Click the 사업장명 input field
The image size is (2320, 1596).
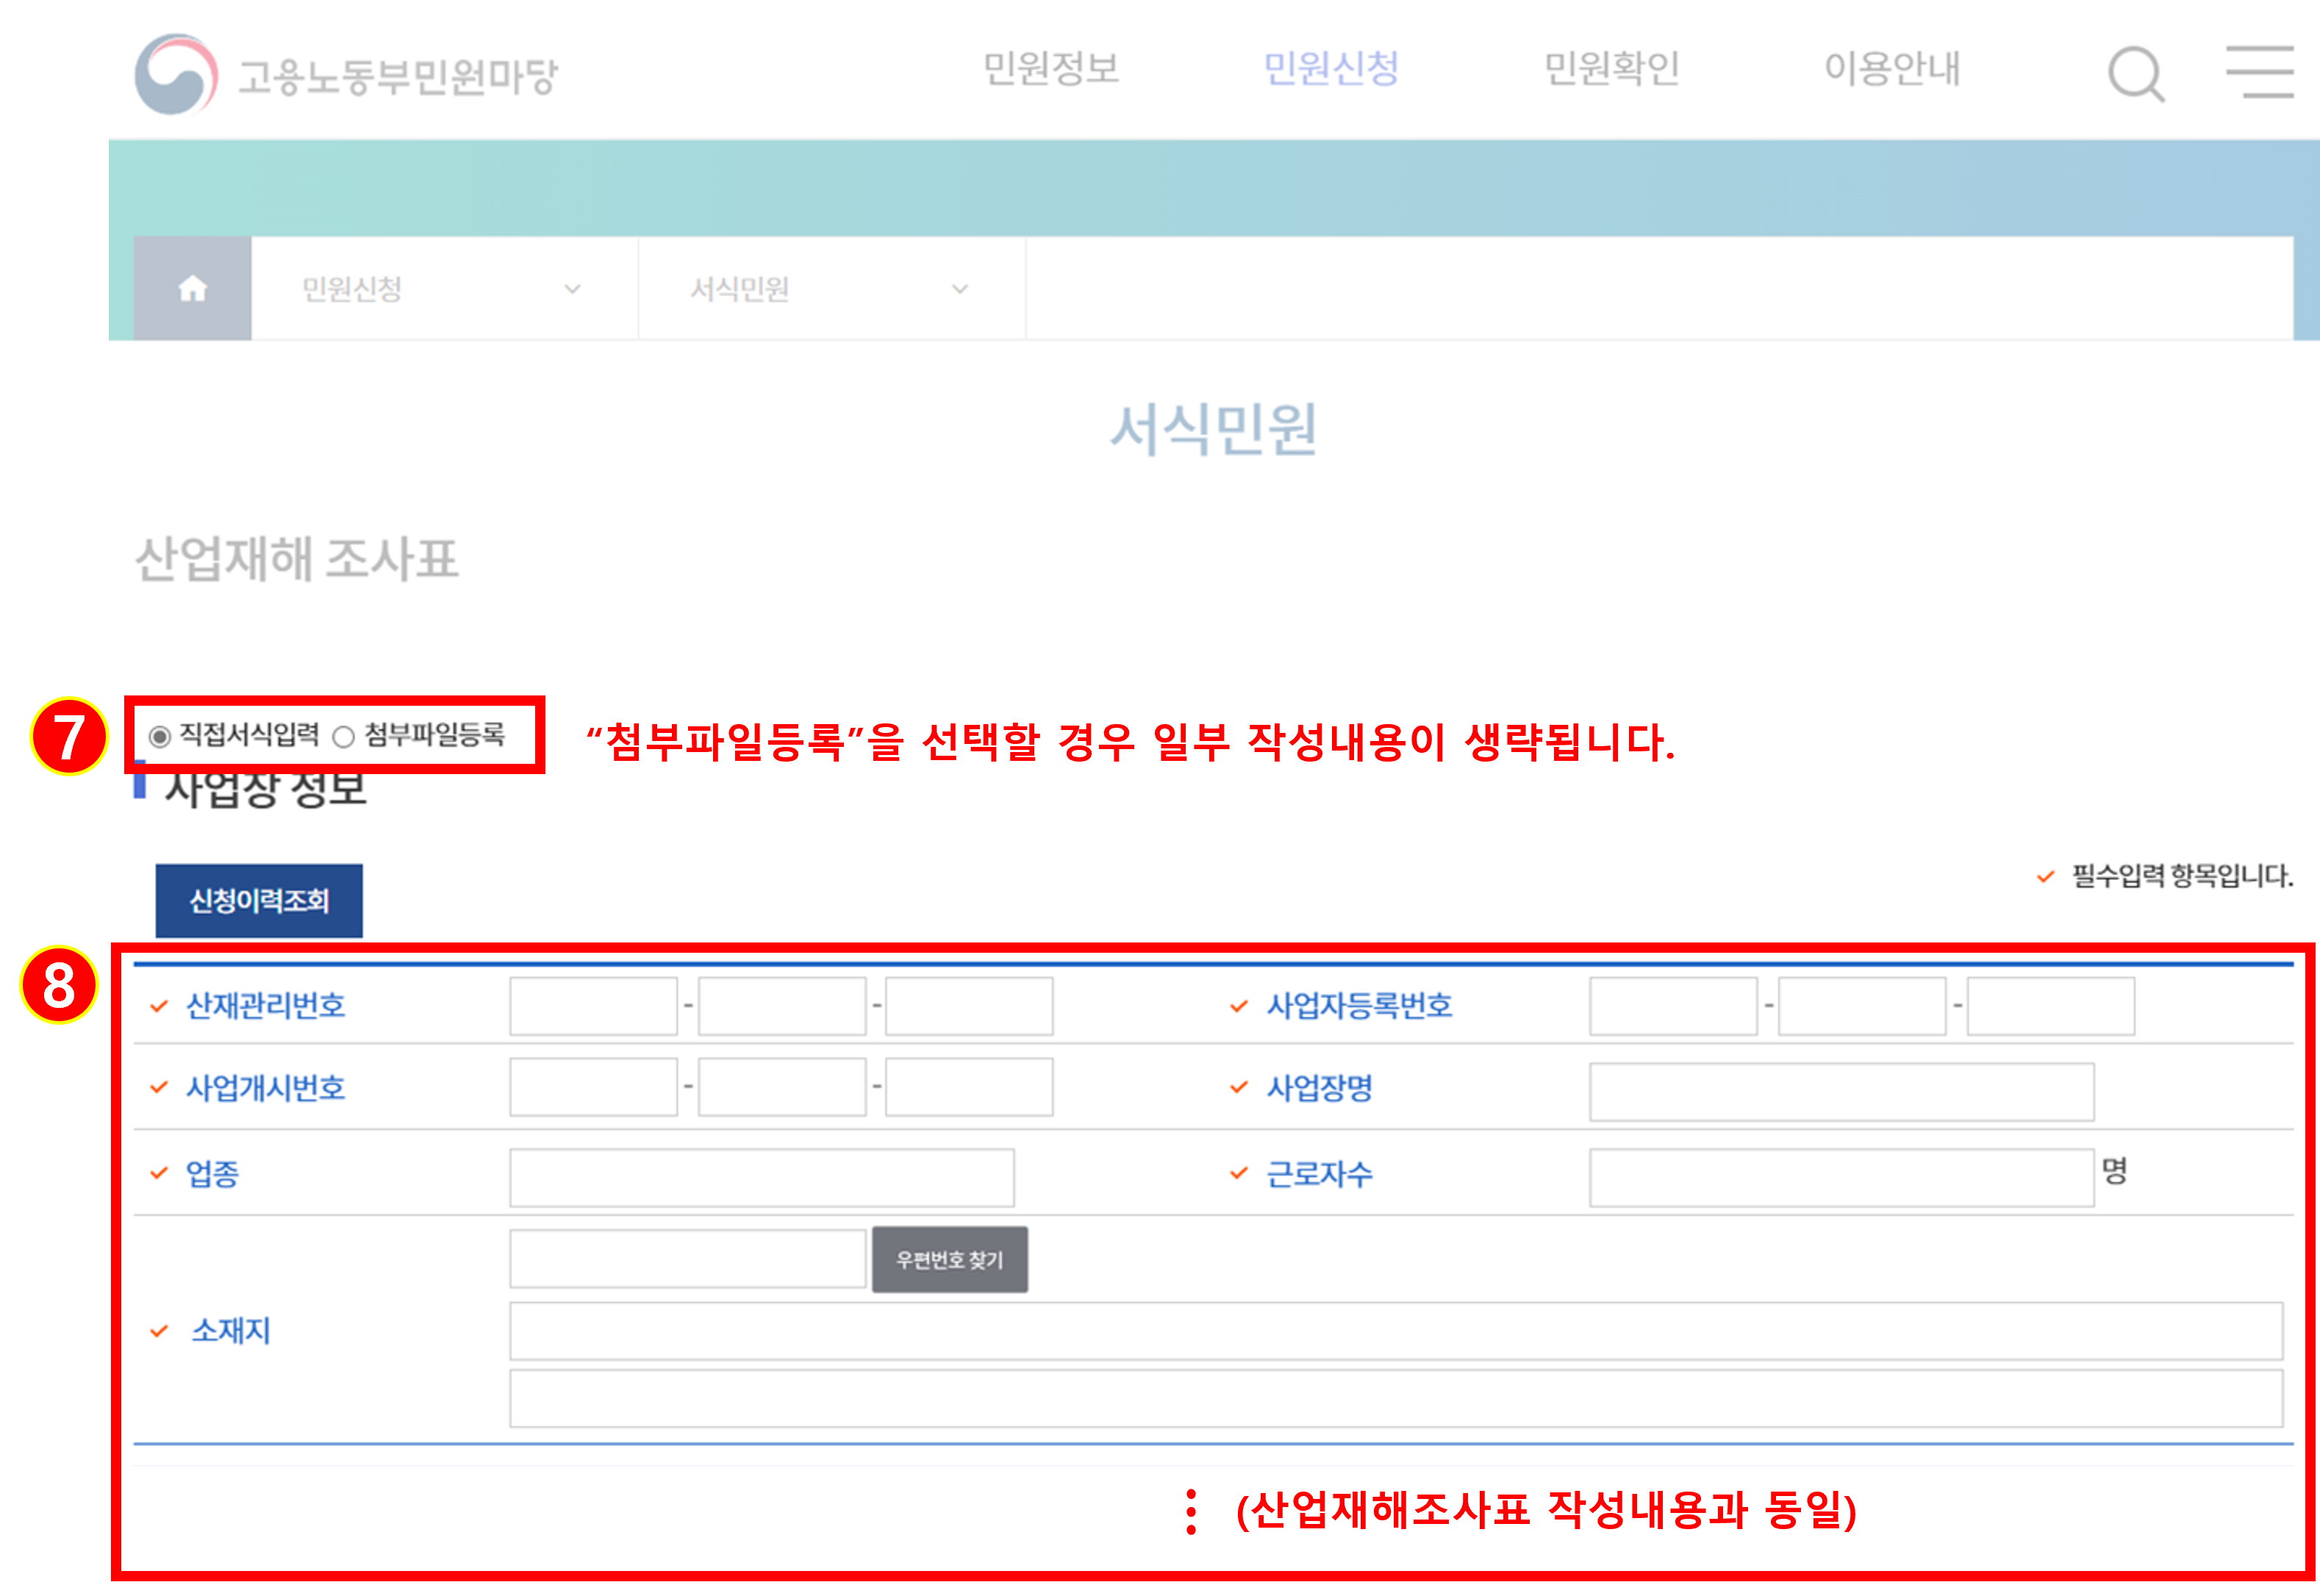[1841, 1092]
